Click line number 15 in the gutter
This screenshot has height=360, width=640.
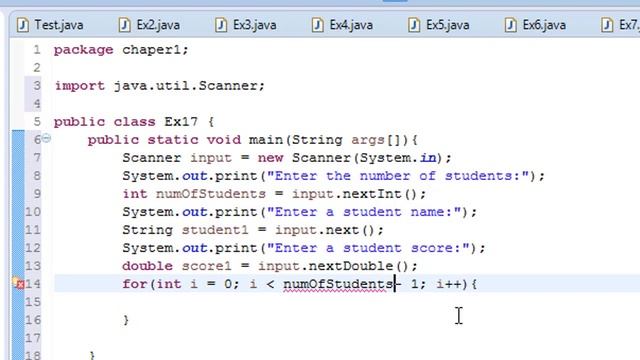click(x=33, y=302)
